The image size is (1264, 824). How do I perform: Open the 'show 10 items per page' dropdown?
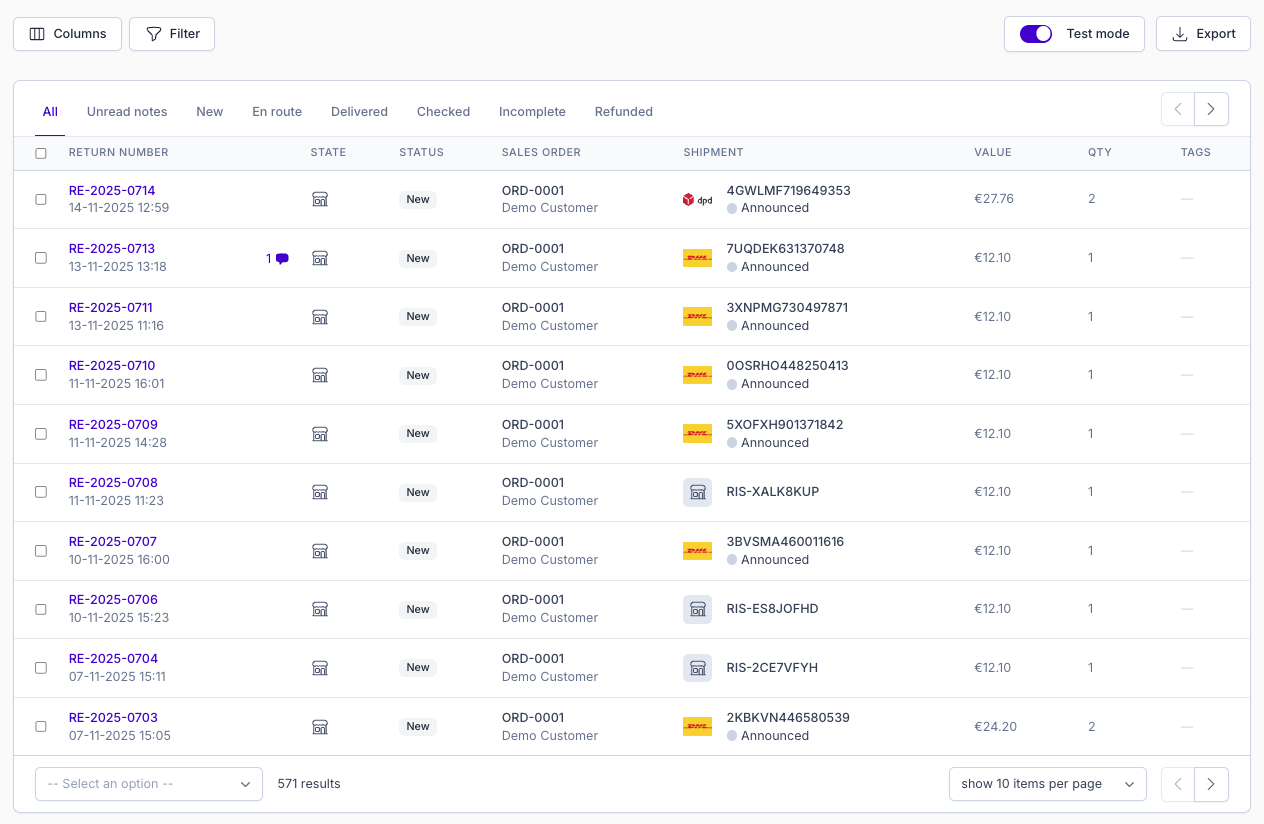[1048, 784]
